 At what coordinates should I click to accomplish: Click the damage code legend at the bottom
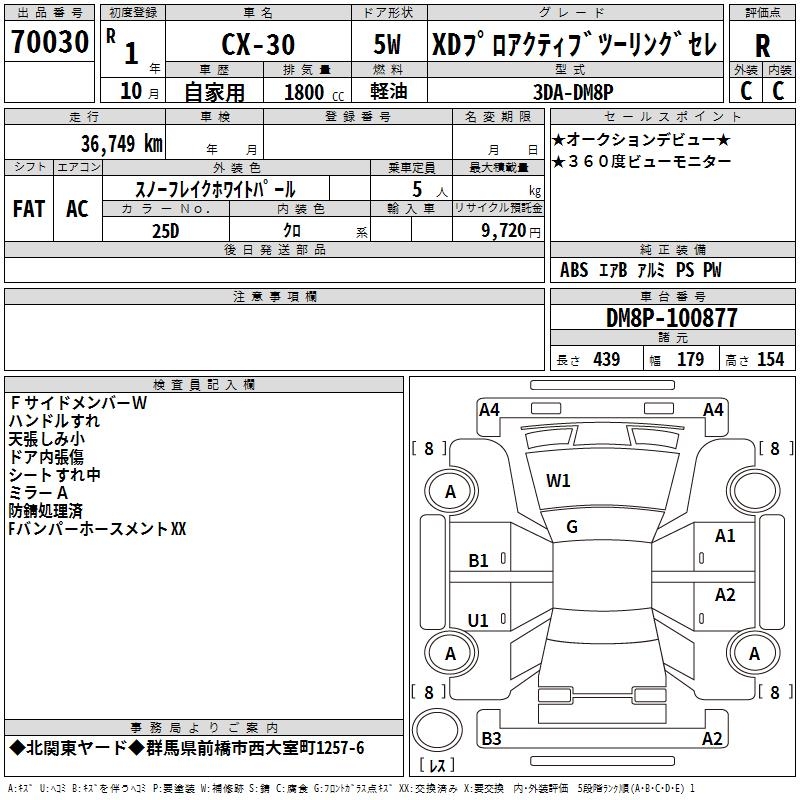click(x=352, y=788)
